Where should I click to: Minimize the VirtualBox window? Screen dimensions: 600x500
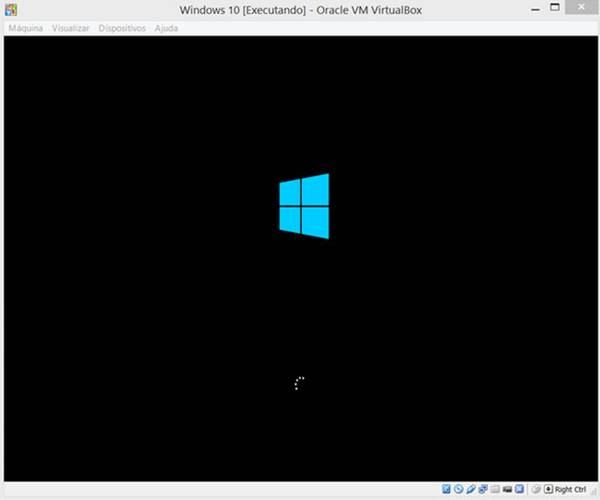(x=536, y=9)
